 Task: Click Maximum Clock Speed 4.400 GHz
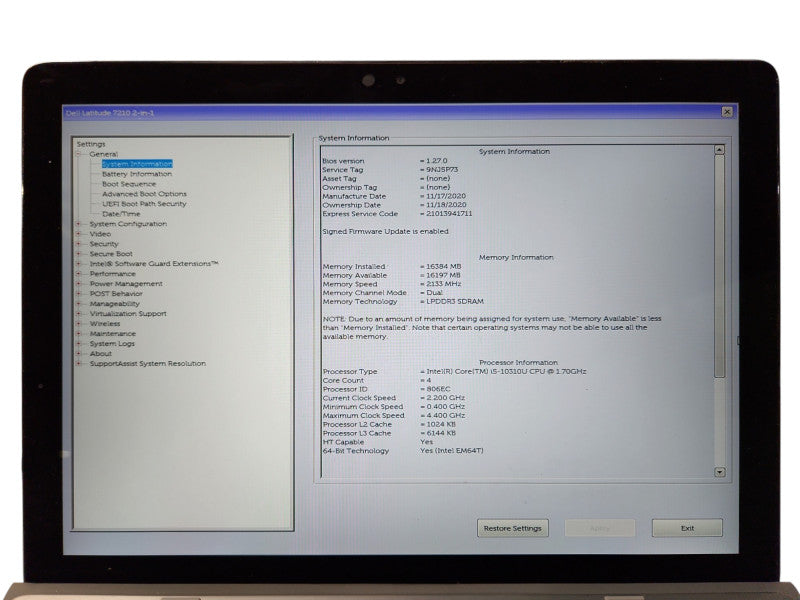click(x=445, y=416)
